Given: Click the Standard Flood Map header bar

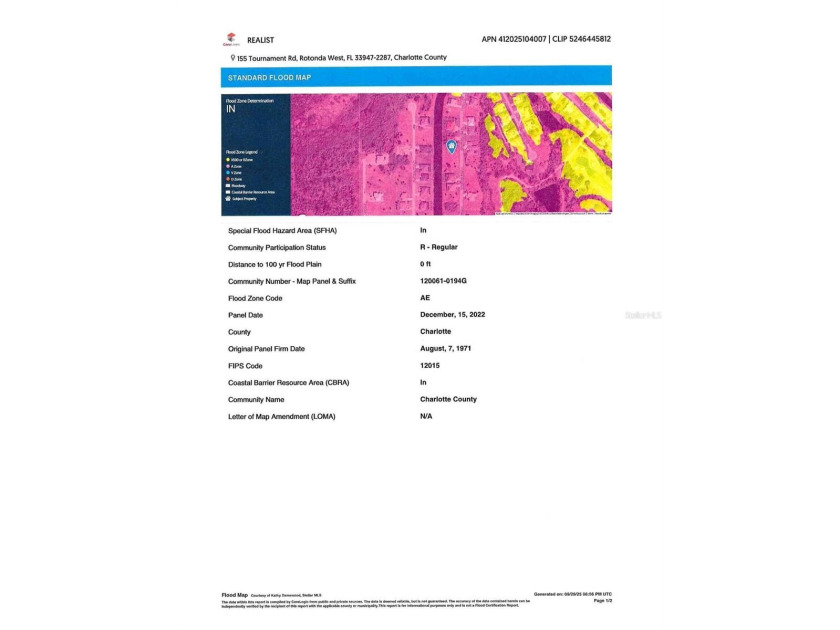Looking at the screenshot, I should [416, 77].
